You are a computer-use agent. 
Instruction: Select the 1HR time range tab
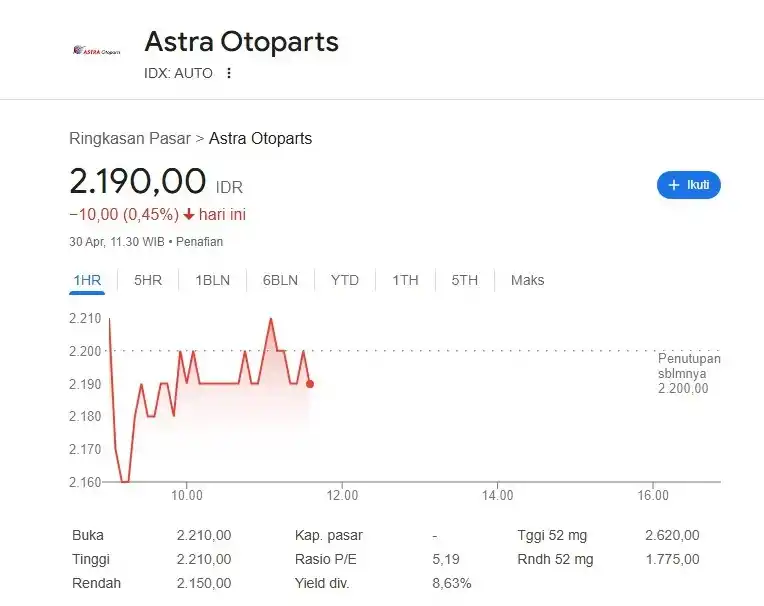(x=87, y=280)
